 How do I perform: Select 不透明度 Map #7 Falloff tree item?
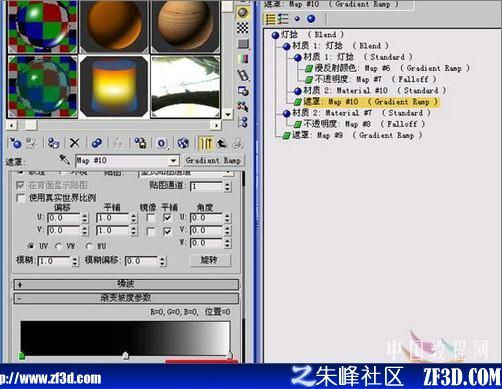371,79
